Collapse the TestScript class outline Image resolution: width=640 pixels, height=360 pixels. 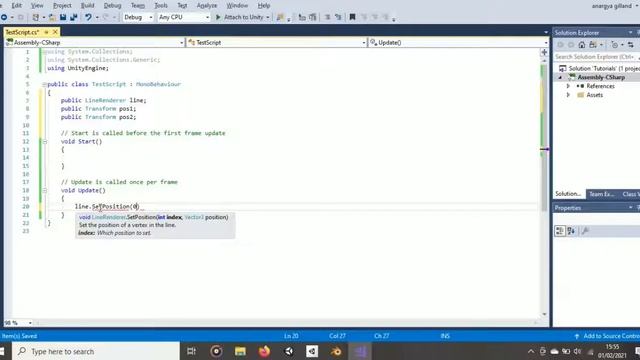(x=44, y=84)
